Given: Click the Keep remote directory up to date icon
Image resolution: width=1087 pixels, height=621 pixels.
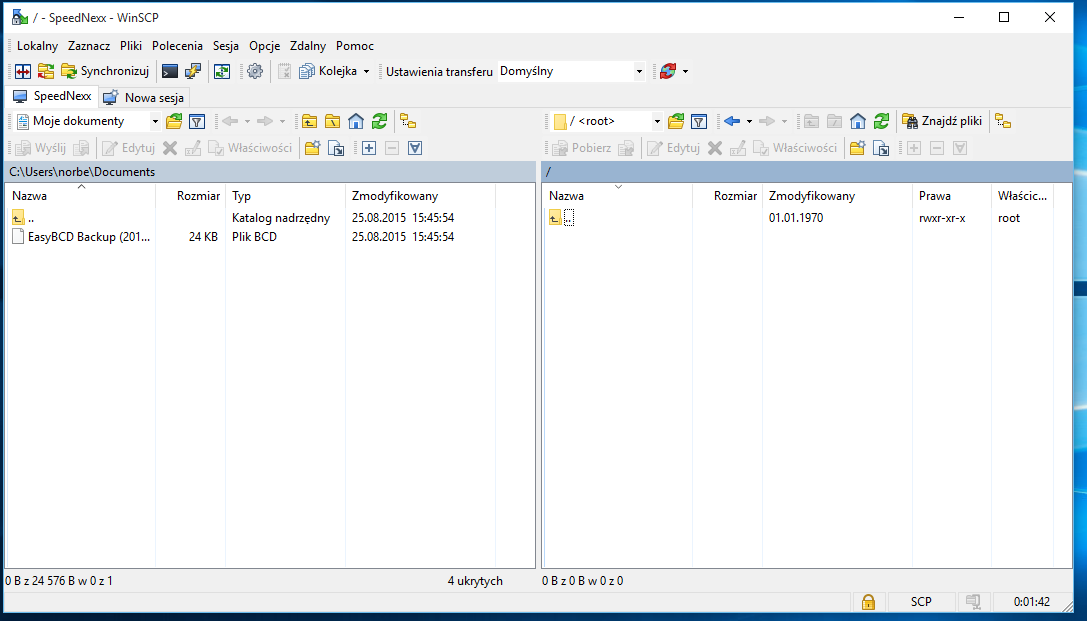Looking at the screenshot, I should pos(222,71).
